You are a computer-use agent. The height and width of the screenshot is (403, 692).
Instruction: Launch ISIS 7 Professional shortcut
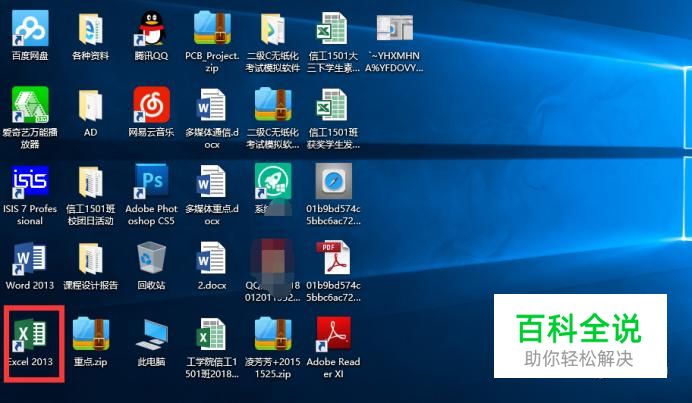point(30,181)
